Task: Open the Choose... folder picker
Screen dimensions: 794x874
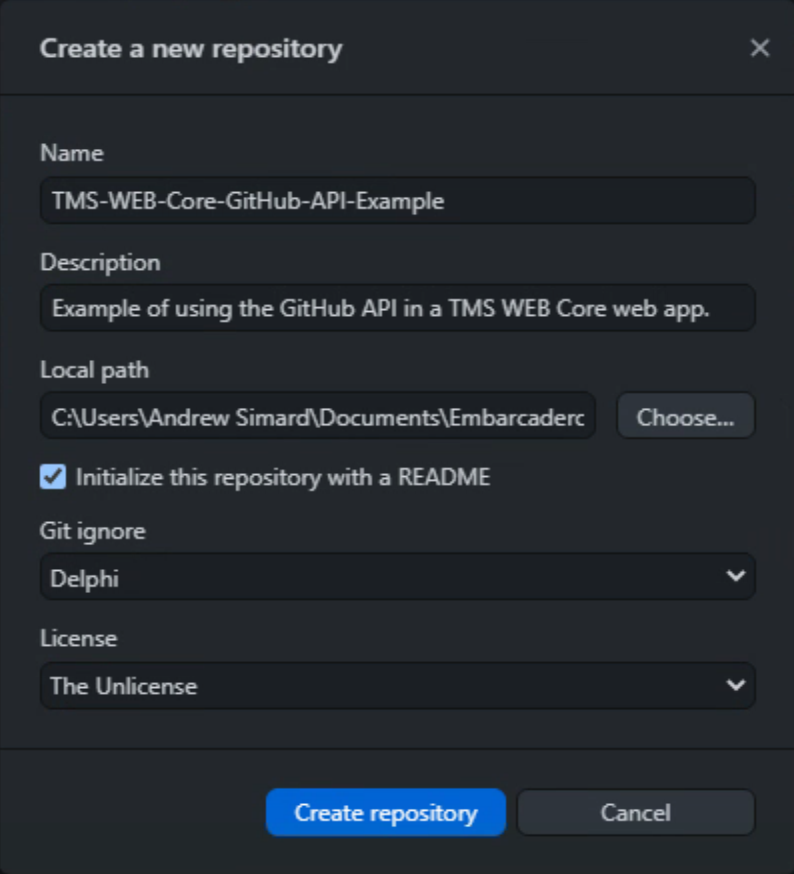Action: [x=686, y=416]
